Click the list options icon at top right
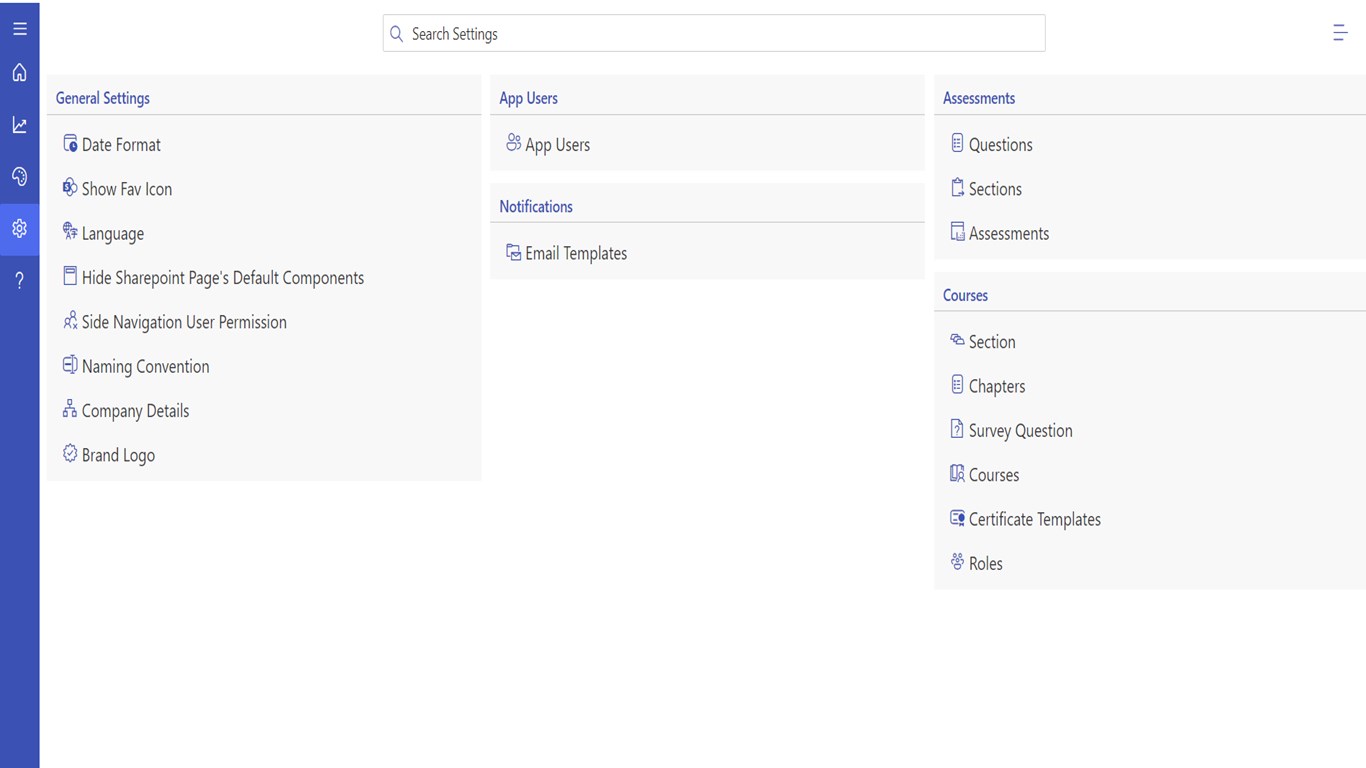 pos(1340,33)
